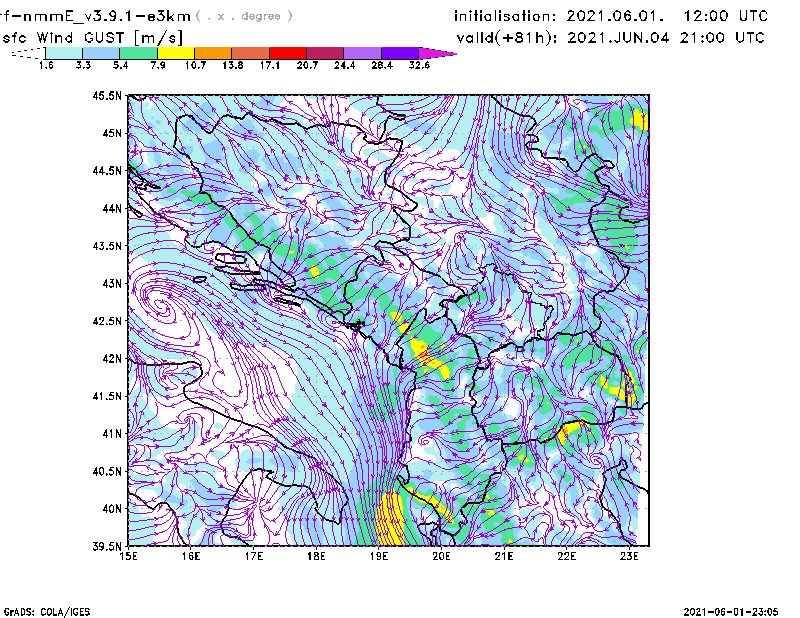The width and height of the screenshot is (800, 618).
Task: Click legend value 10.7
Action: coord(195,65)
